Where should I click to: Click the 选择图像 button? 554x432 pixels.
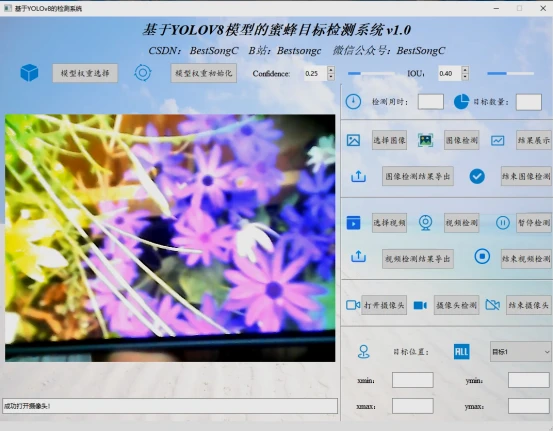pyautogui.click(x=389, y=141)
